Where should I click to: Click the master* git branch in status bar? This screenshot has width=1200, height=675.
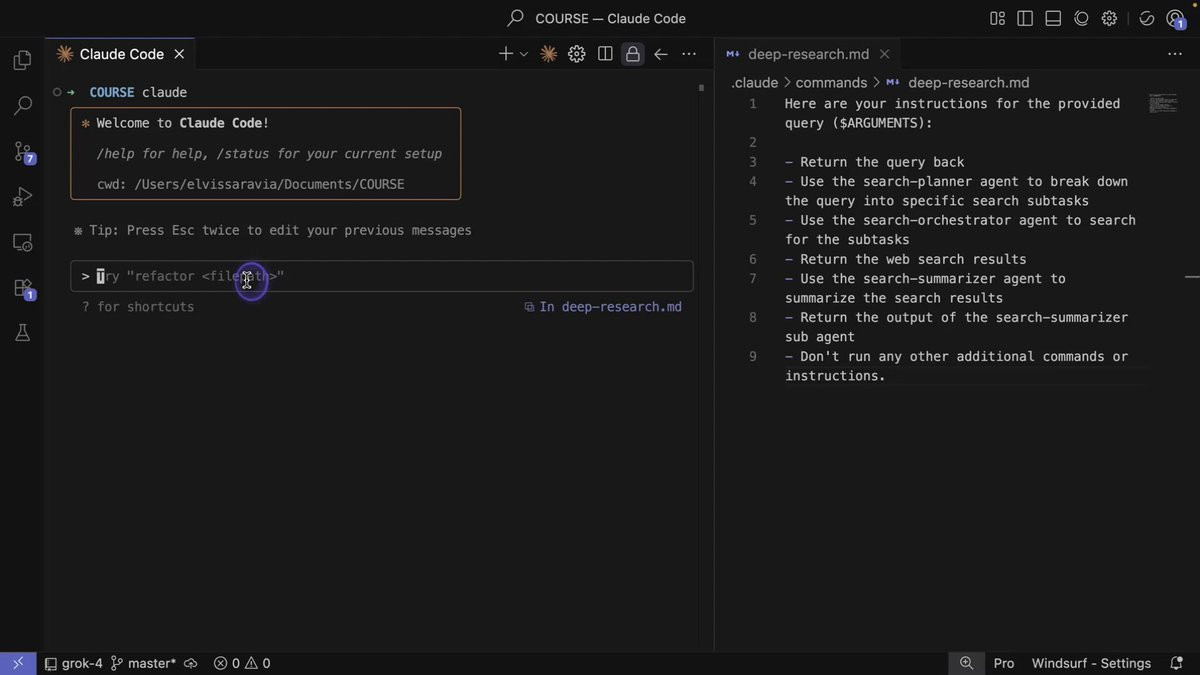point(143,663)
